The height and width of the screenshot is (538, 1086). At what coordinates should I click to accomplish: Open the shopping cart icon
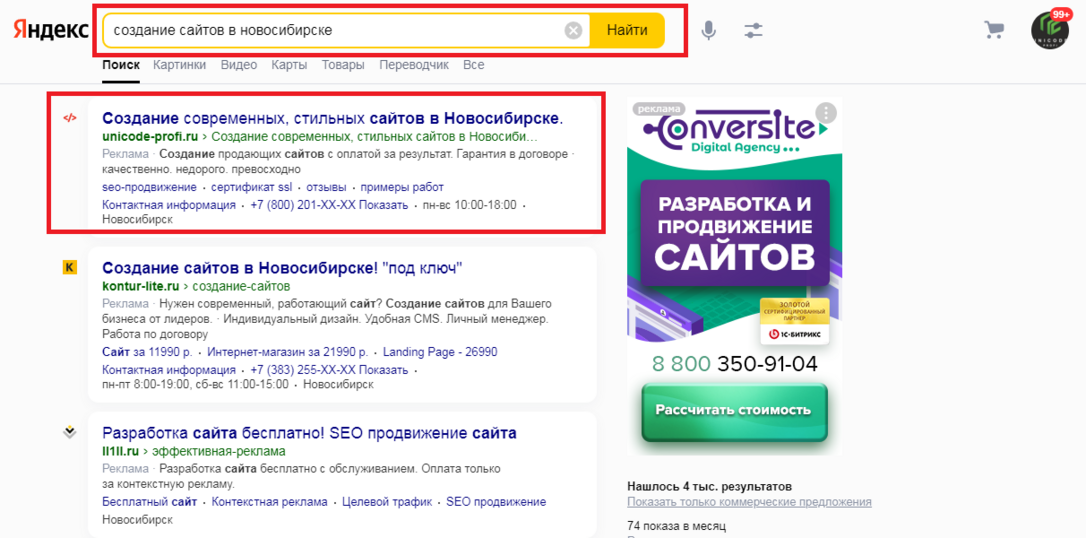(994, 30)
